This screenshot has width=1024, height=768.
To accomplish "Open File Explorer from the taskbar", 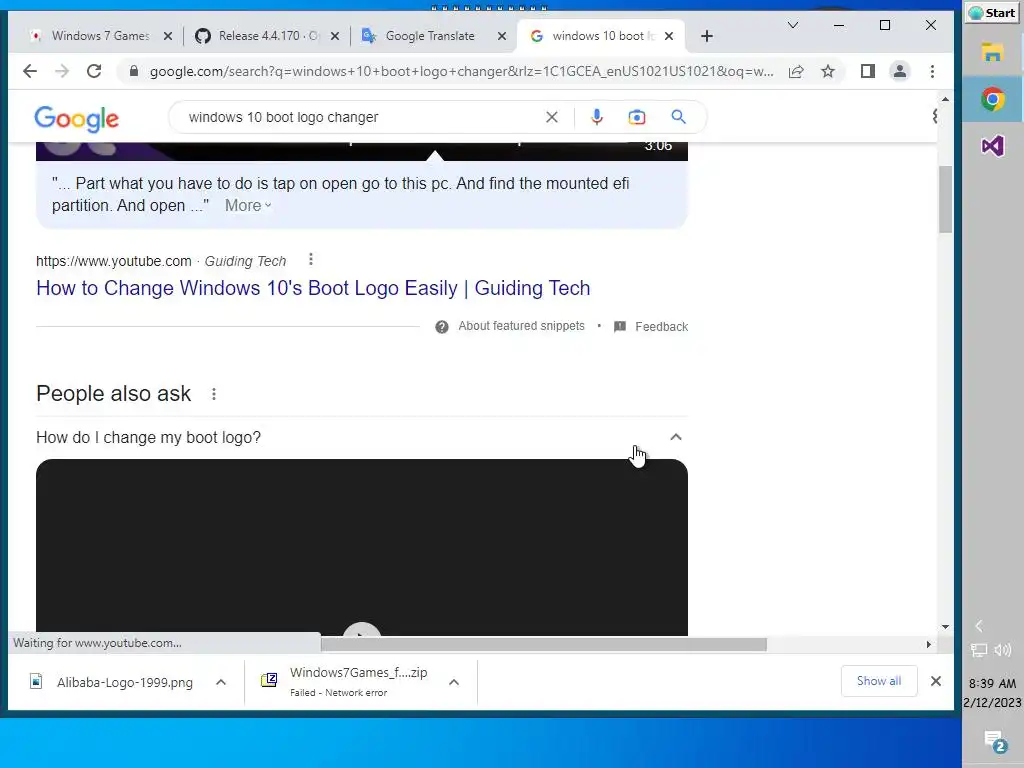I will (993, 52).
